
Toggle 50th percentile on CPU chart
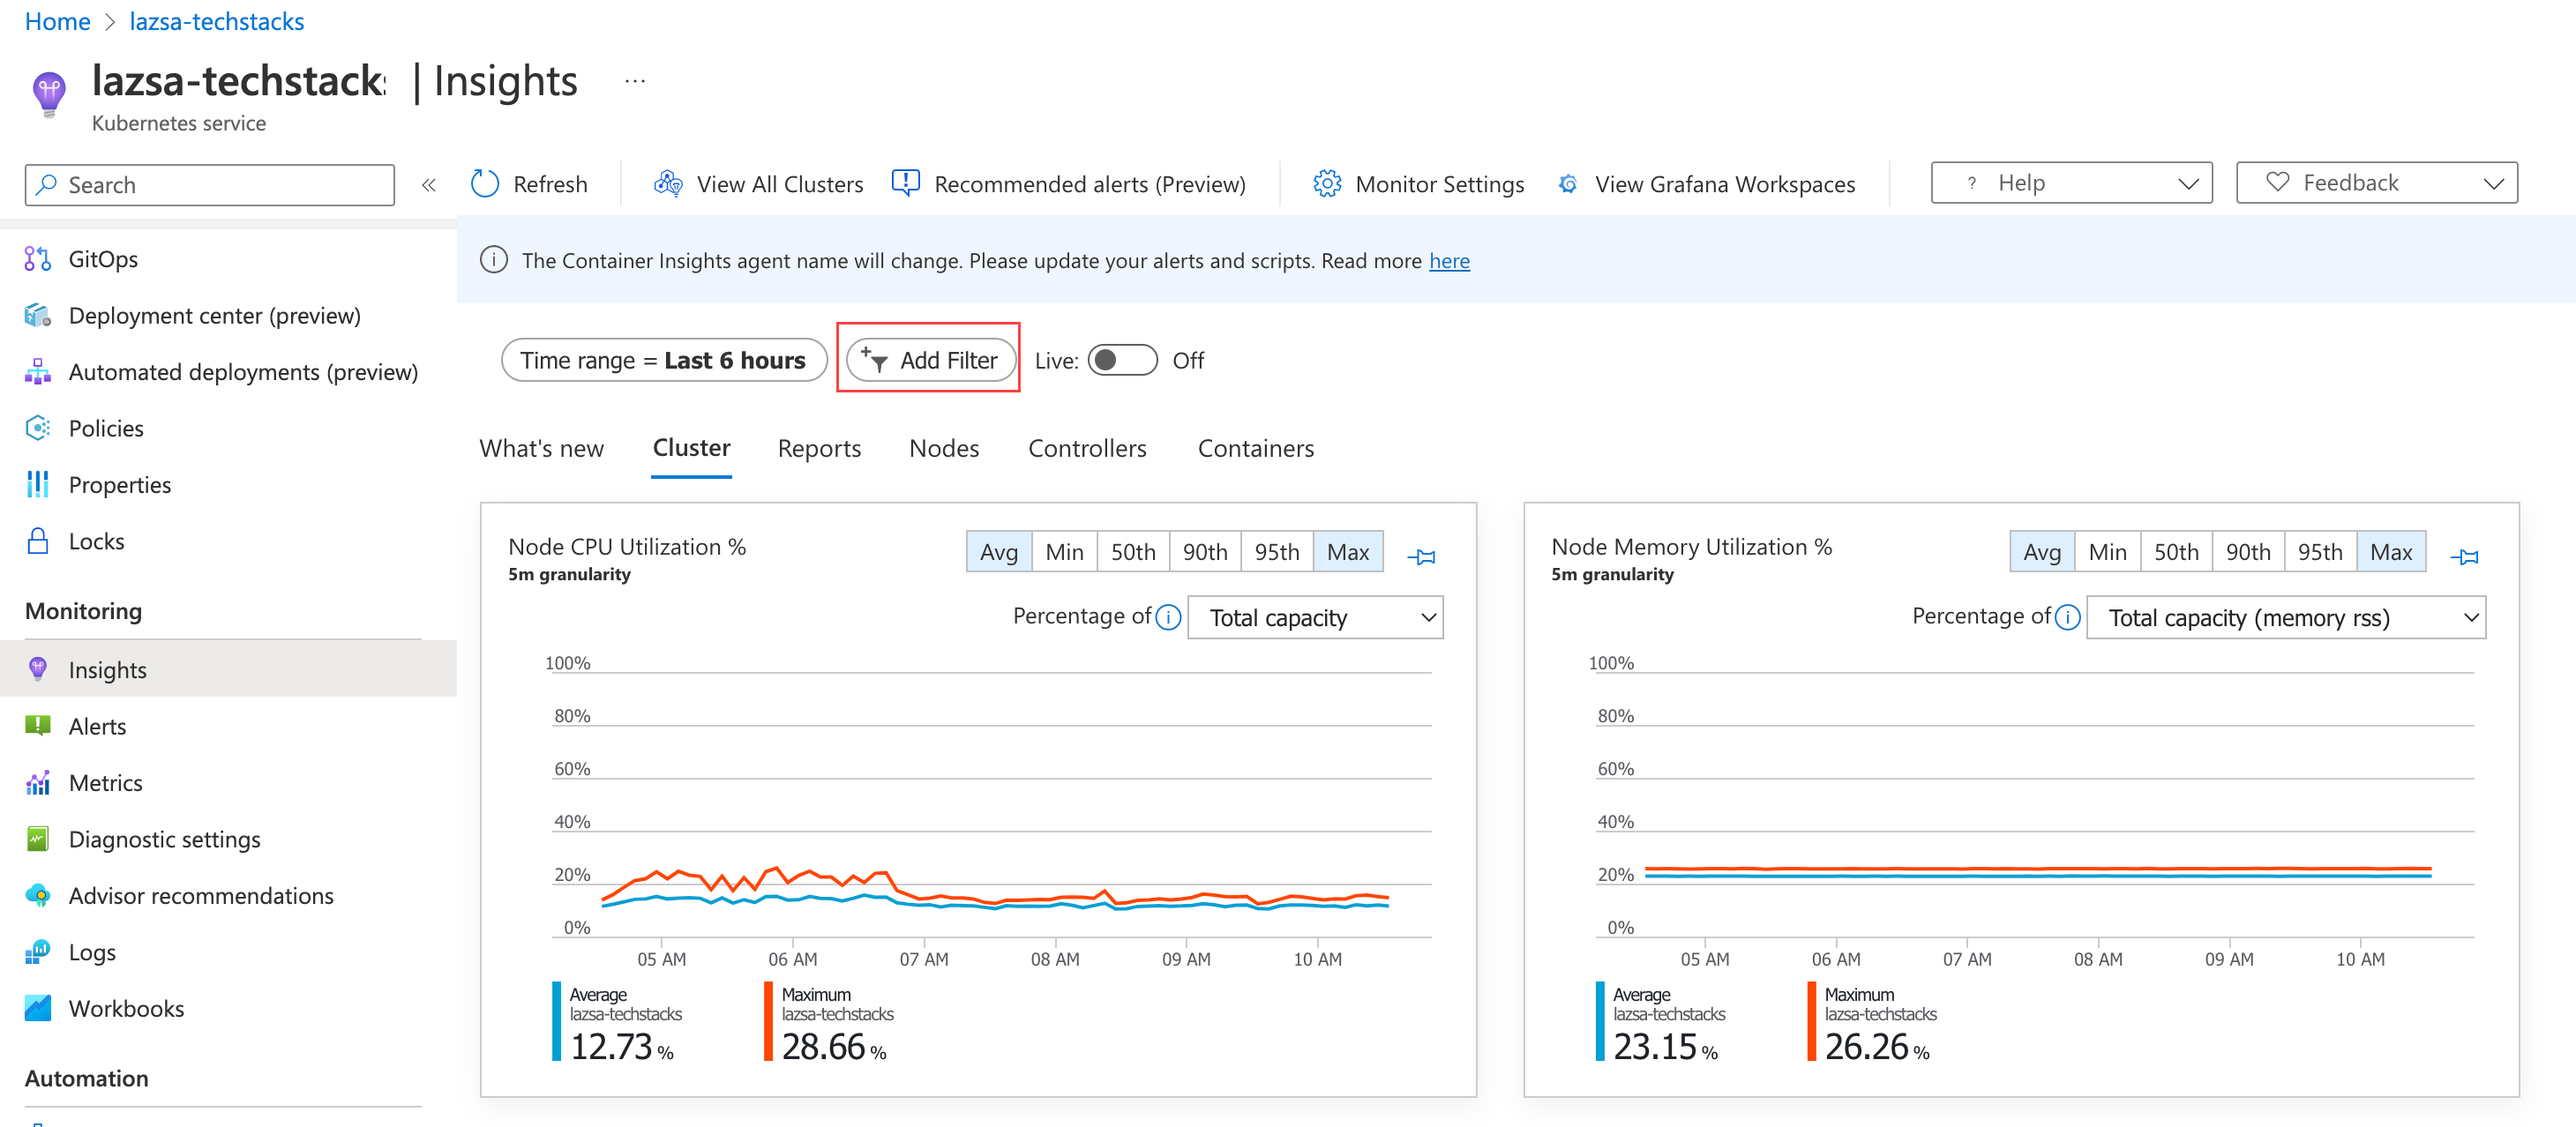pyautogui.click(x=1133, y=552)
